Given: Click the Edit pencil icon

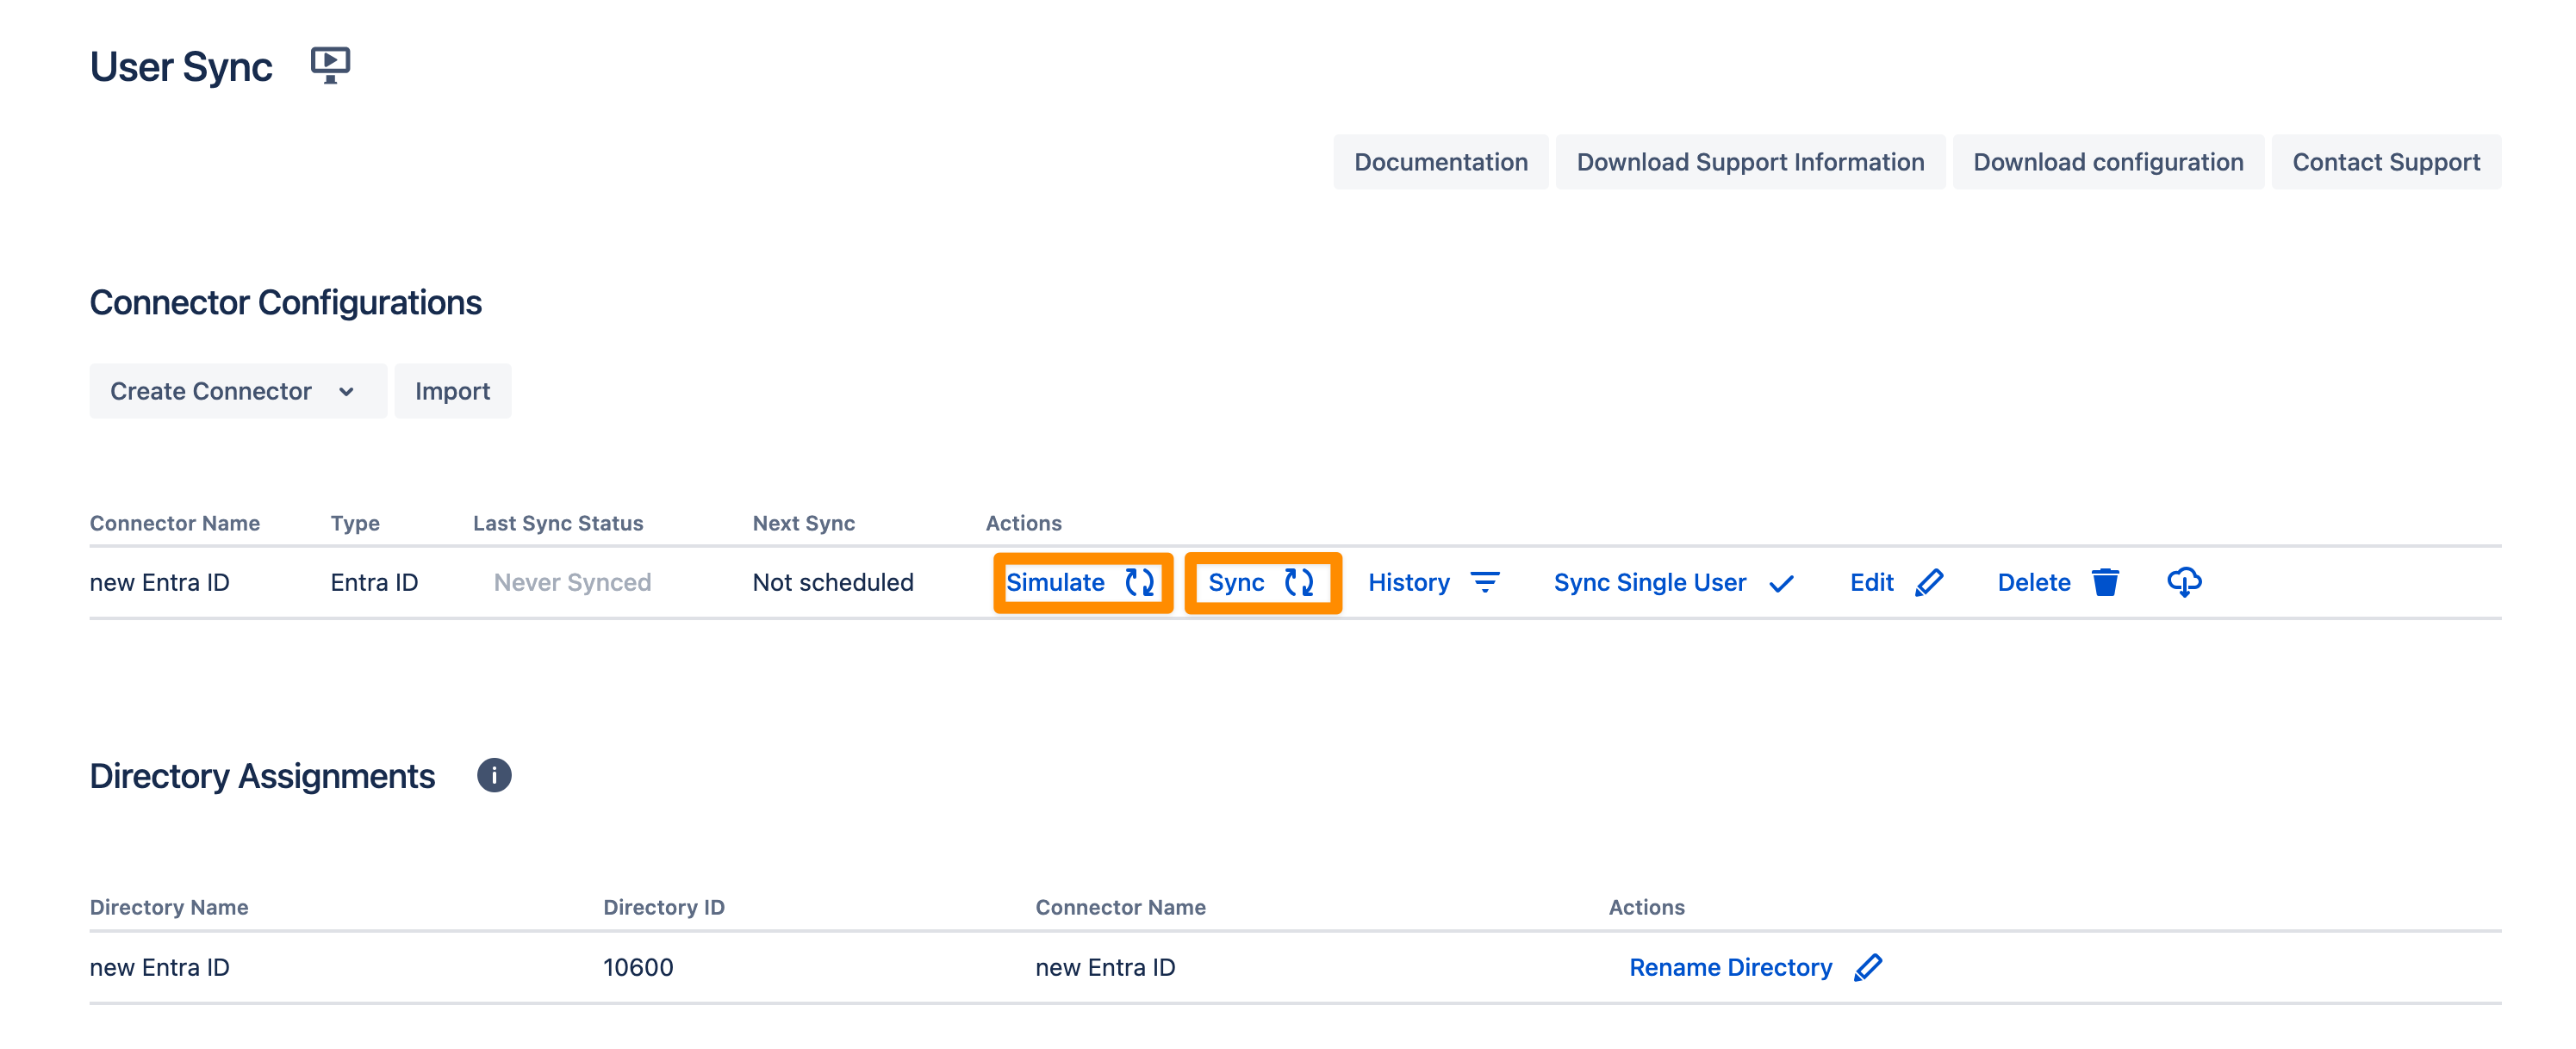Looking at the screenshot, I should pos(1929,582).
